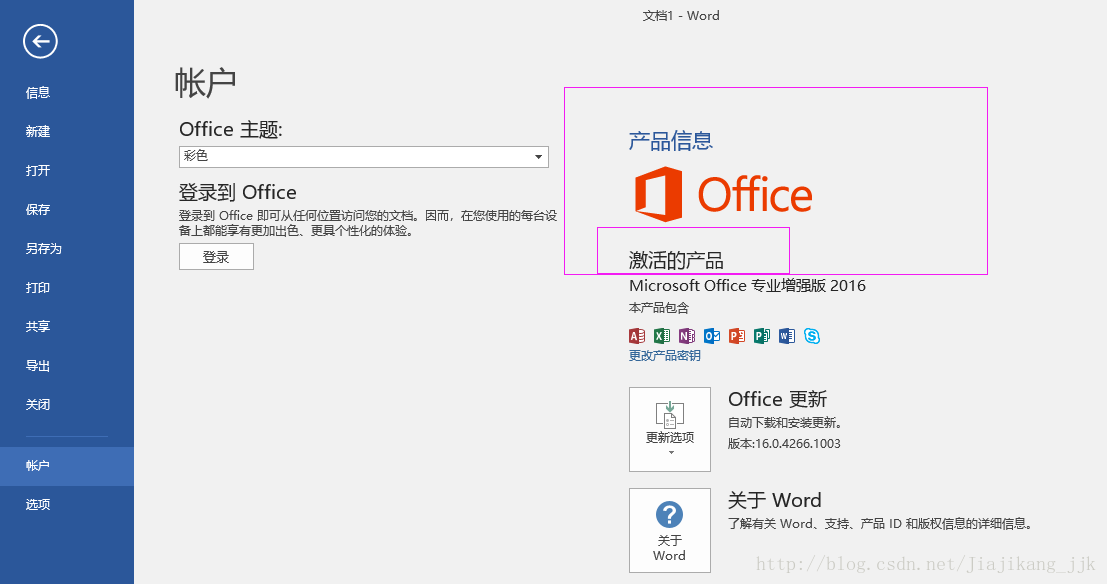
Task: Click the Office logo under 产品信息
Action: click(724, 194)
